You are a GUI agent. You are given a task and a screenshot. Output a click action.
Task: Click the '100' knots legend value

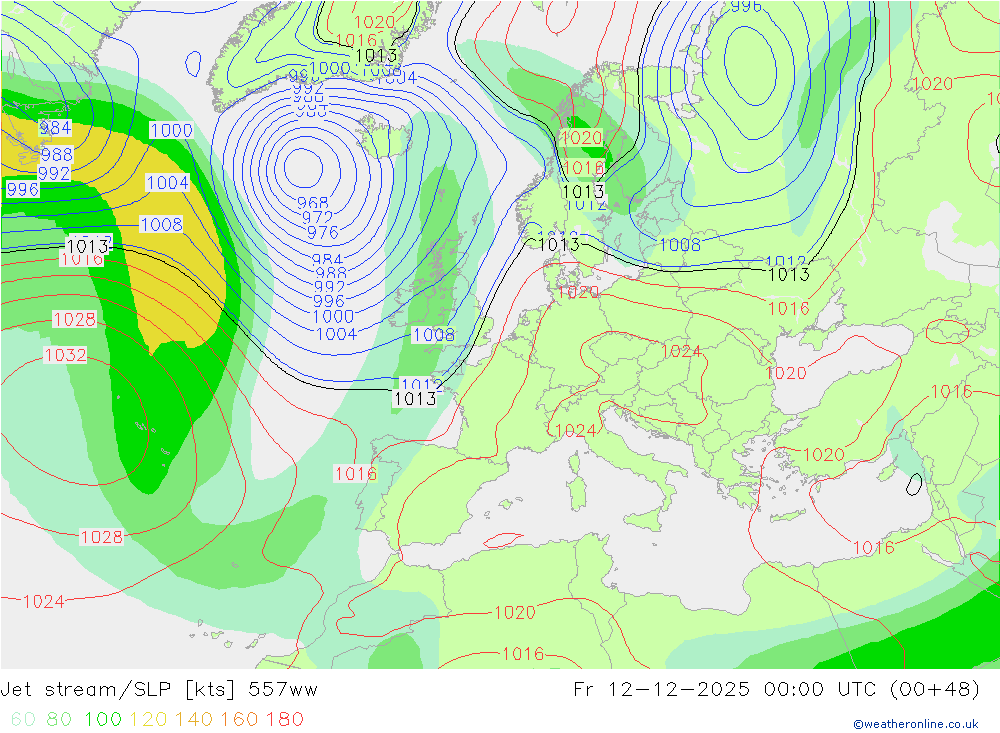pyautogui.click(x=103, y=719)
